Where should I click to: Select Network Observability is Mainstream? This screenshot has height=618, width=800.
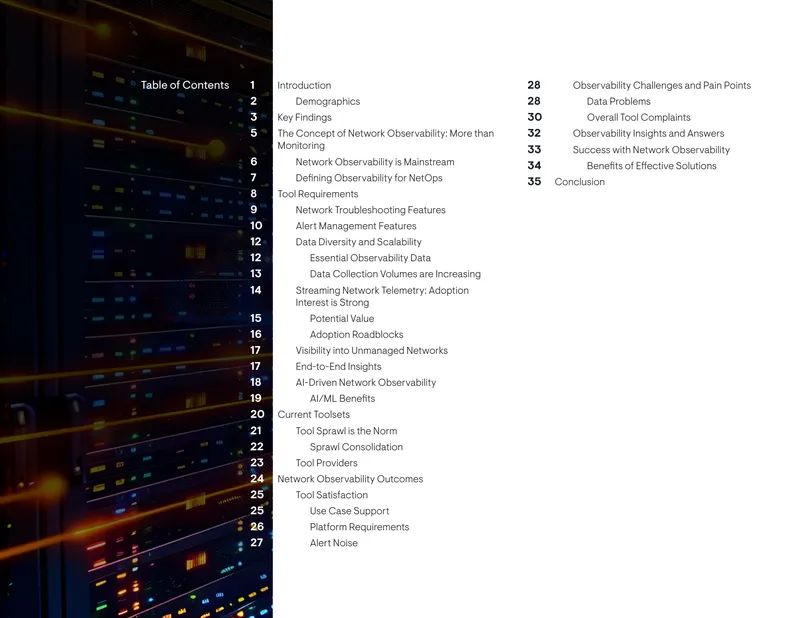(374, 162)
